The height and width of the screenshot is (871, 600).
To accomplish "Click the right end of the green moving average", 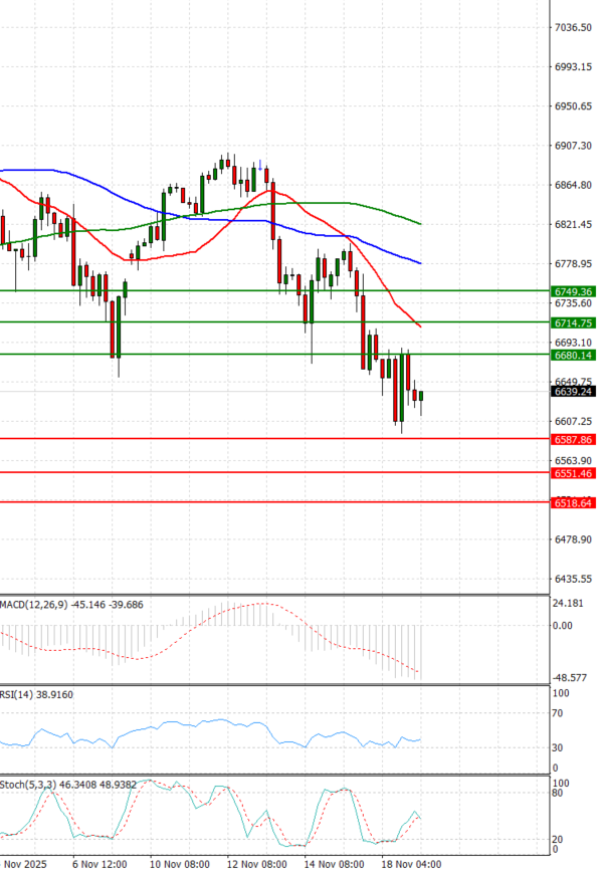I will (x=419, y=224).
